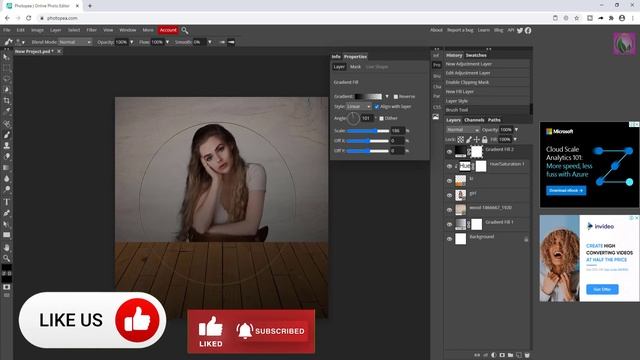Select the Eyedropper tool
The width and height of the screenshot is (640, 360).
point(6,111)
